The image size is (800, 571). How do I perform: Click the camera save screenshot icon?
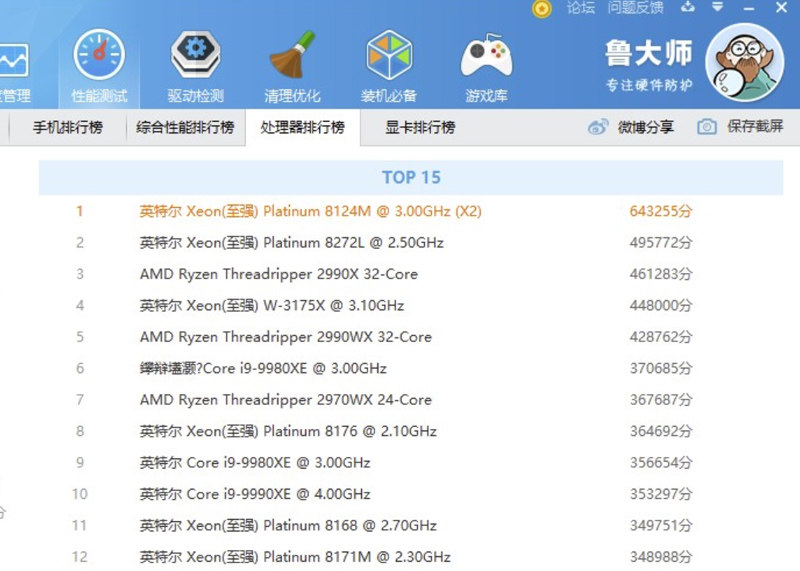point(707,127)
